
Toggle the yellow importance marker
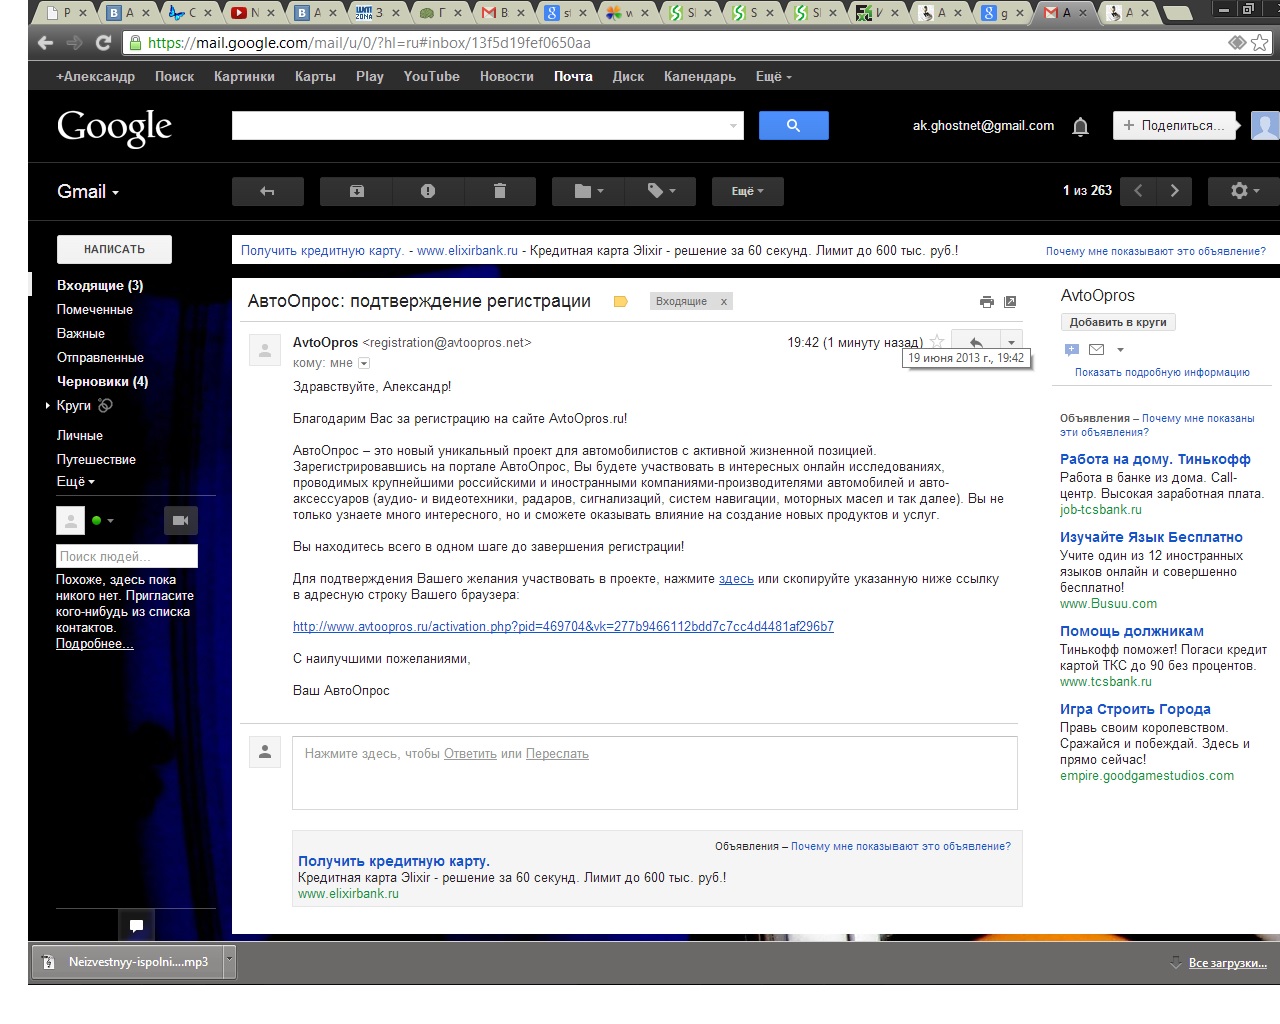point(620,301)
